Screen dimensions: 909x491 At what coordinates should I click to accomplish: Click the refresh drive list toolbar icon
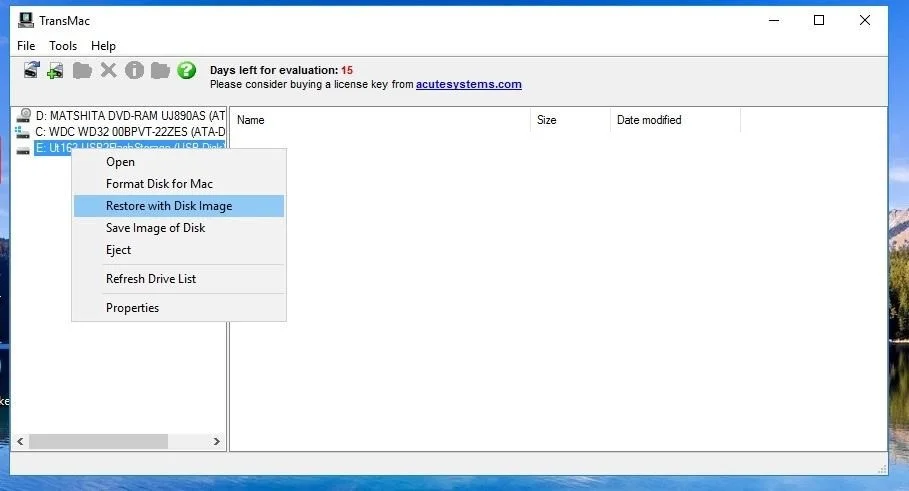[x=31, y=70]
